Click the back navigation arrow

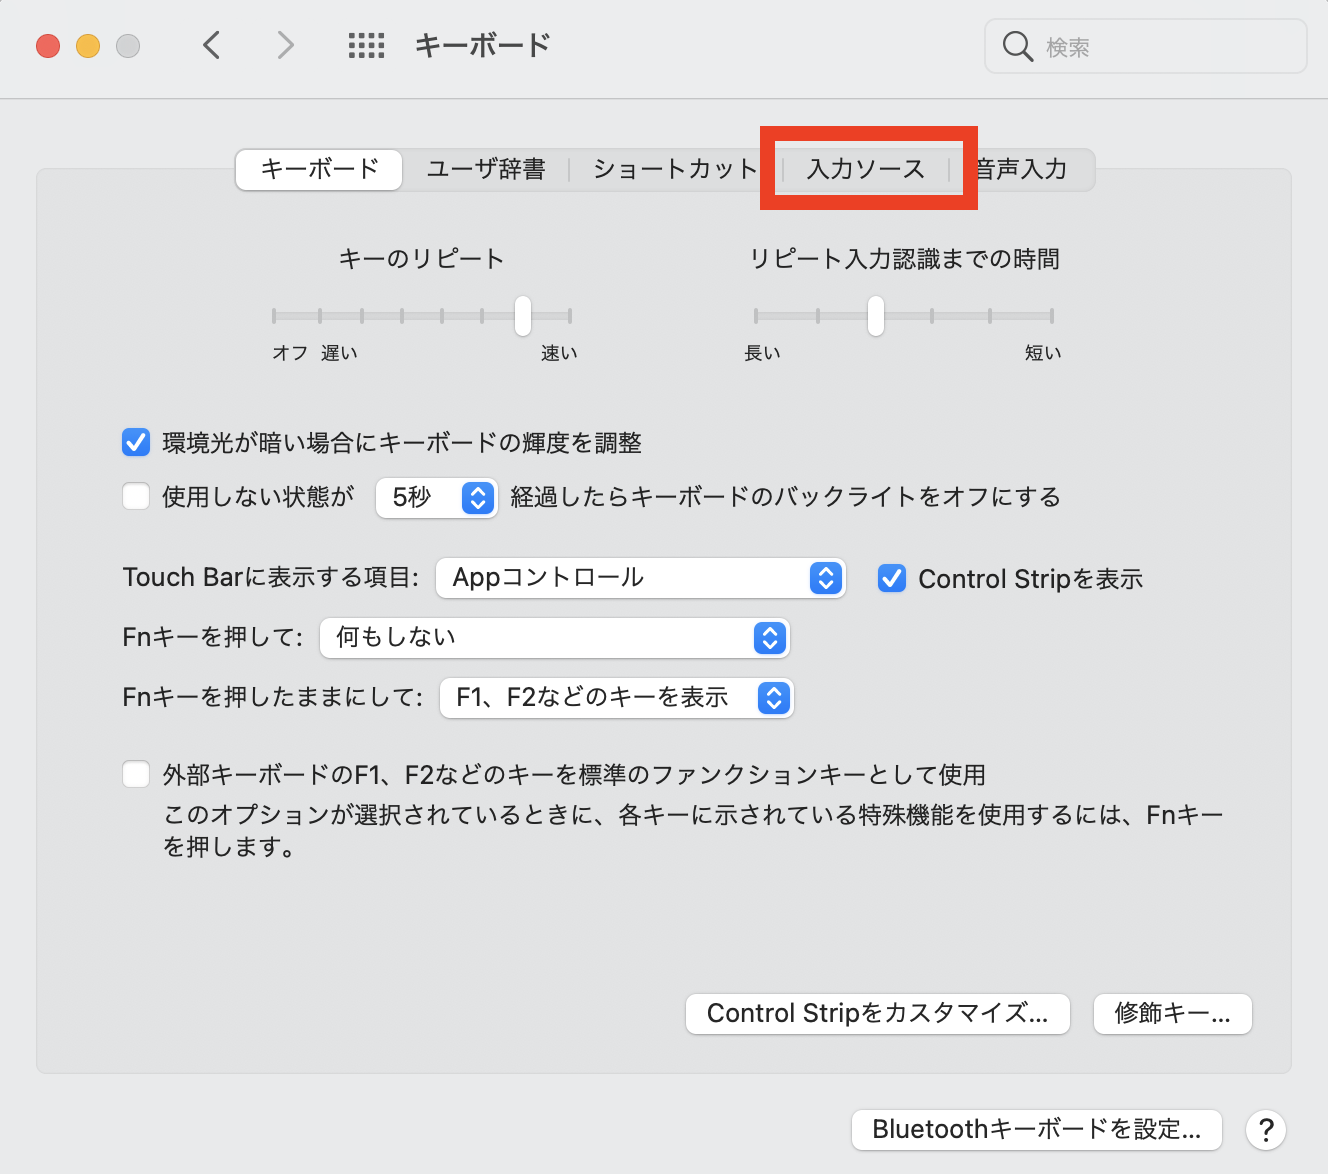coord(211,45)
